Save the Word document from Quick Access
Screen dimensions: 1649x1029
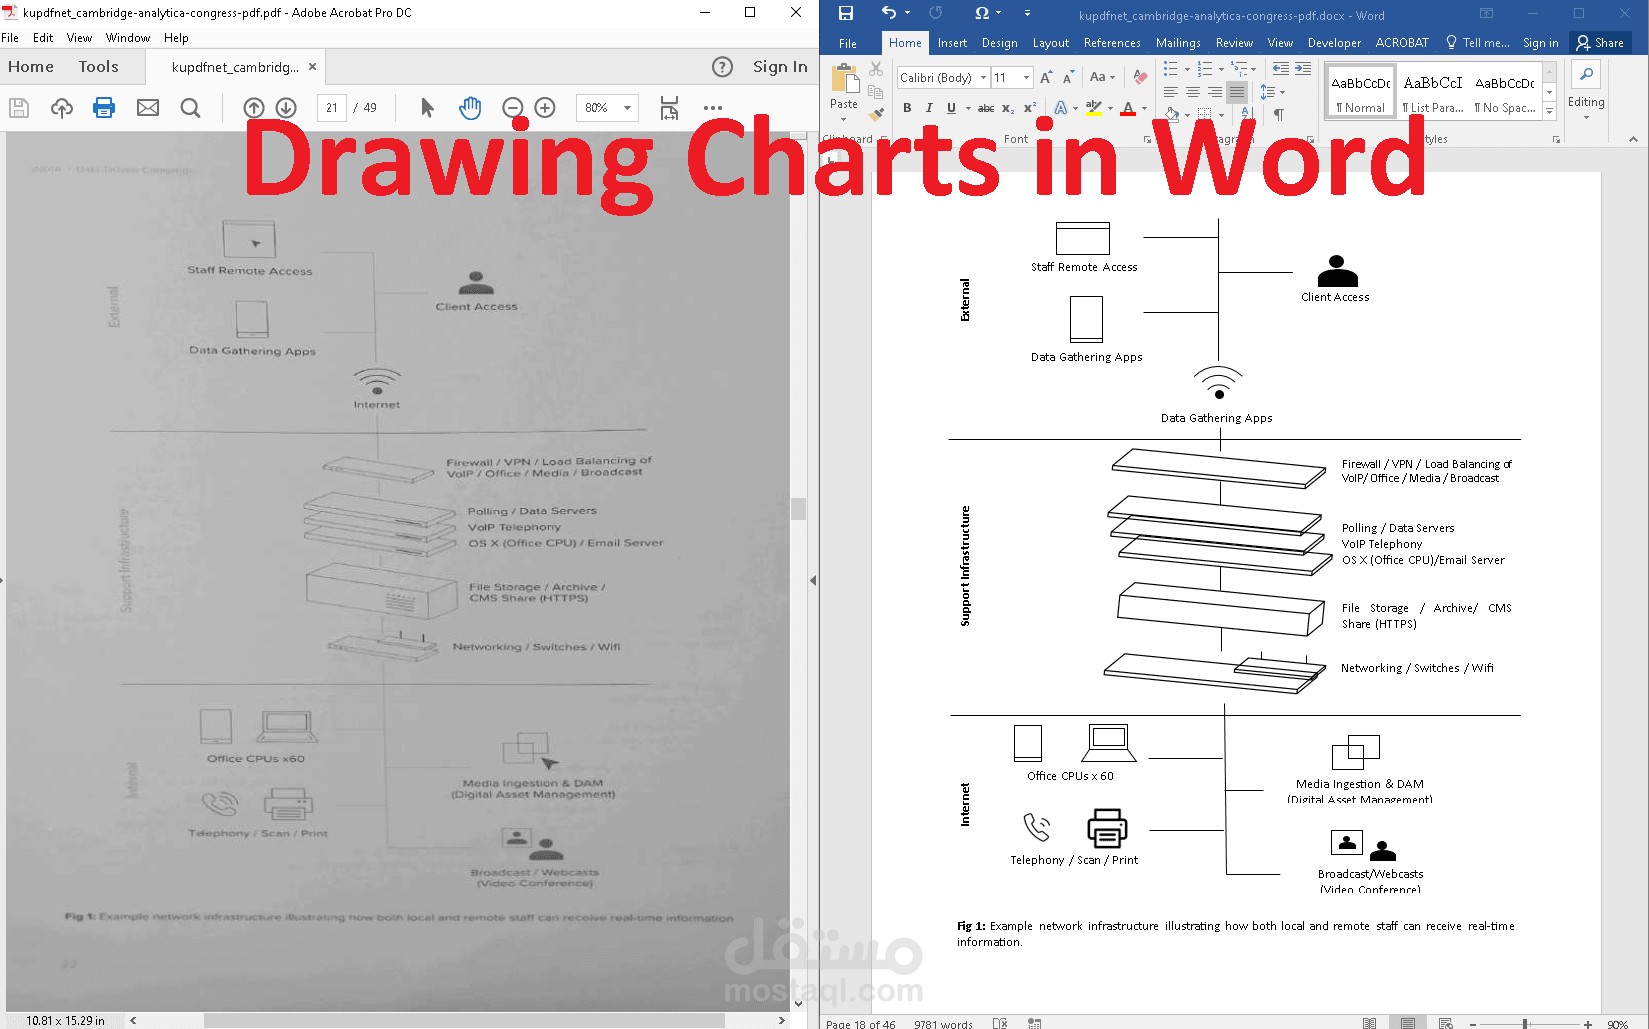pos(846,13)
